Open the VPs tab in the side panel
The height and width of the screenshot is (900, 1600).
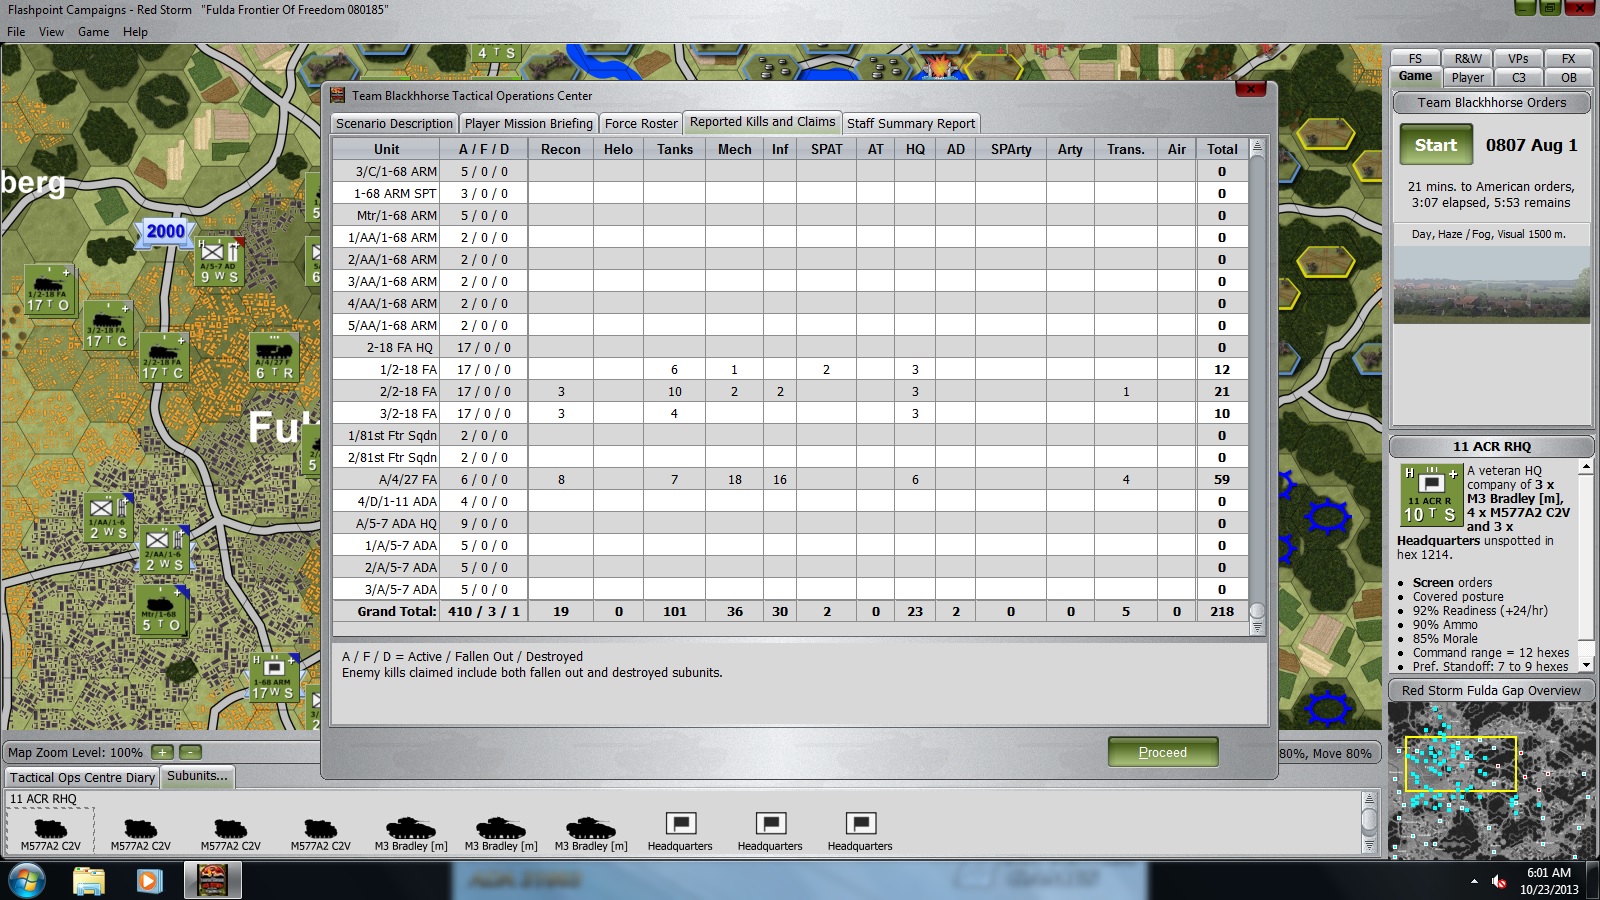(1518, 58)
